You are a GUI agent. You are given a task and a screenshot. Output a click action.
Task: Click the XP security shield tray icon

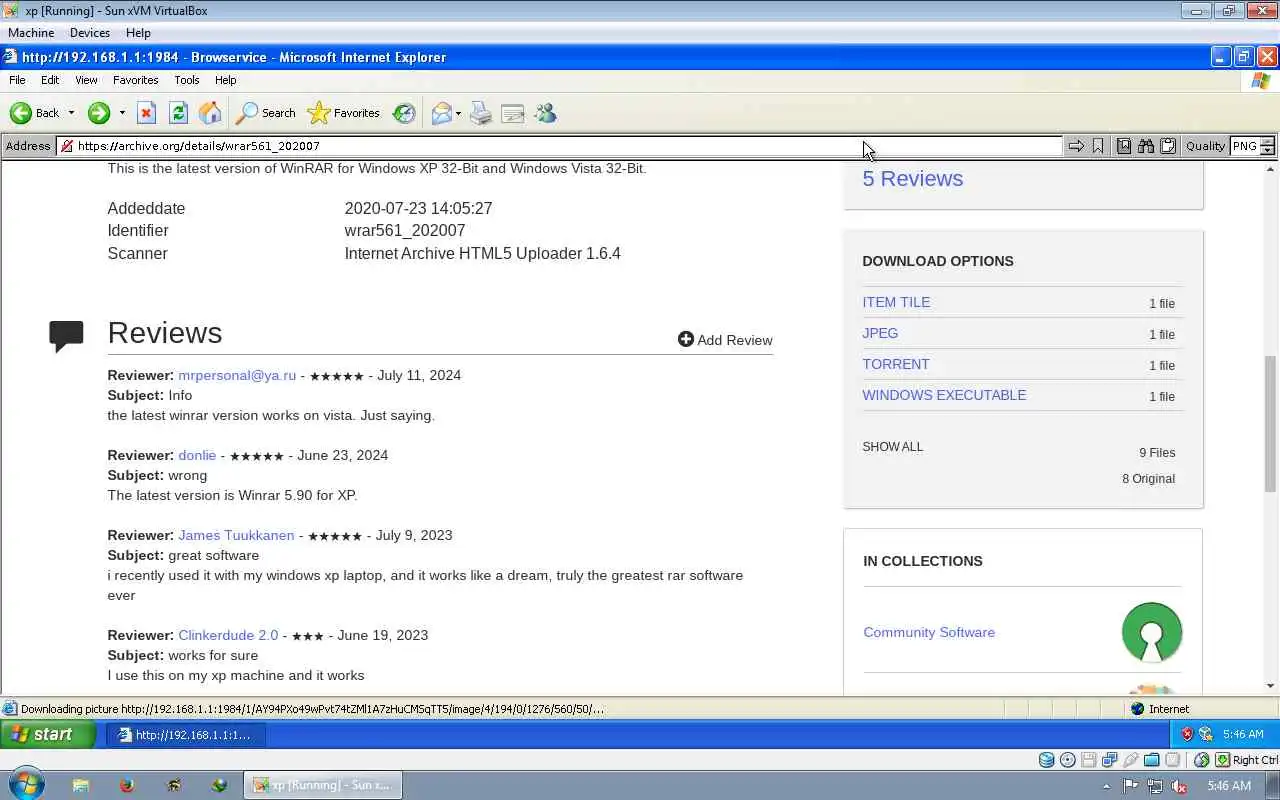[x=1187, y=735]
